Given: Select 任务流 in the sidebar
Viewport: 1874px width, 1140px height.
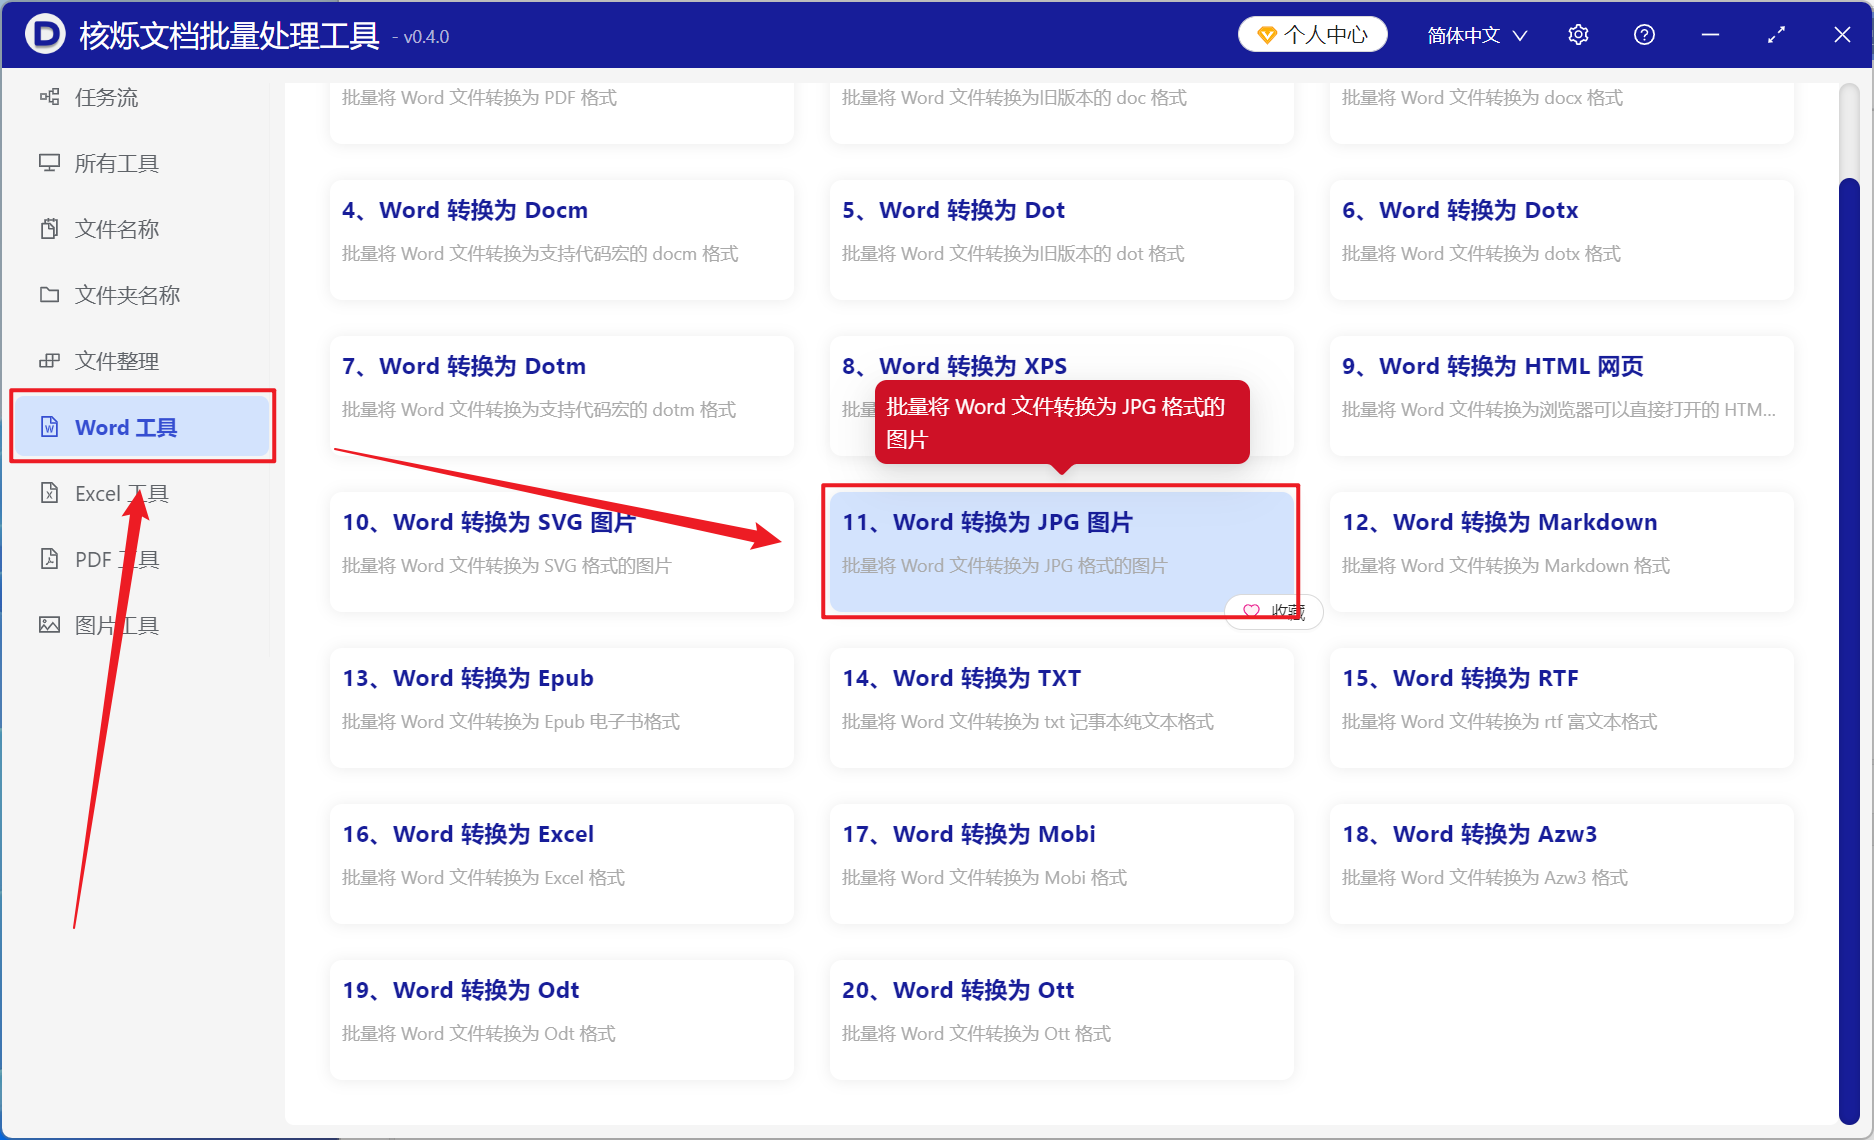Looking at the screenshot, I should [140, 97].
